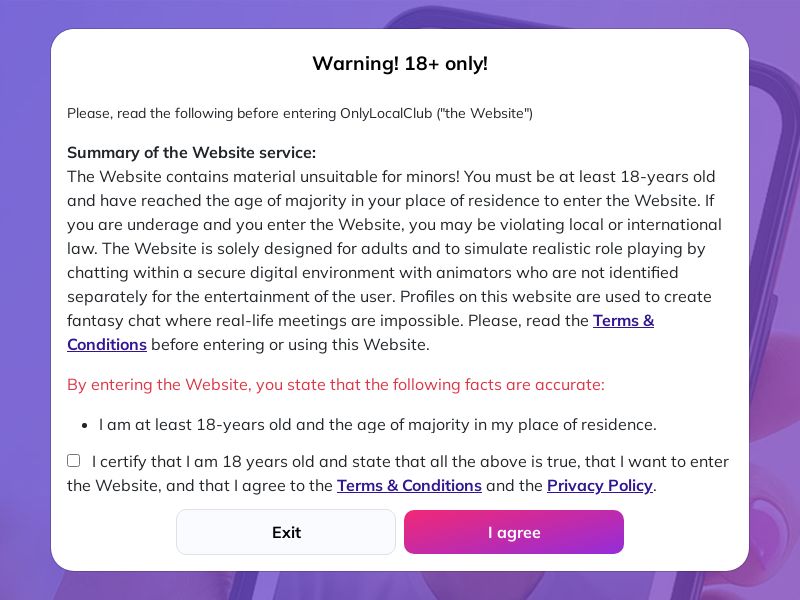Click 'the Website, and that I agree' text line

199,486
